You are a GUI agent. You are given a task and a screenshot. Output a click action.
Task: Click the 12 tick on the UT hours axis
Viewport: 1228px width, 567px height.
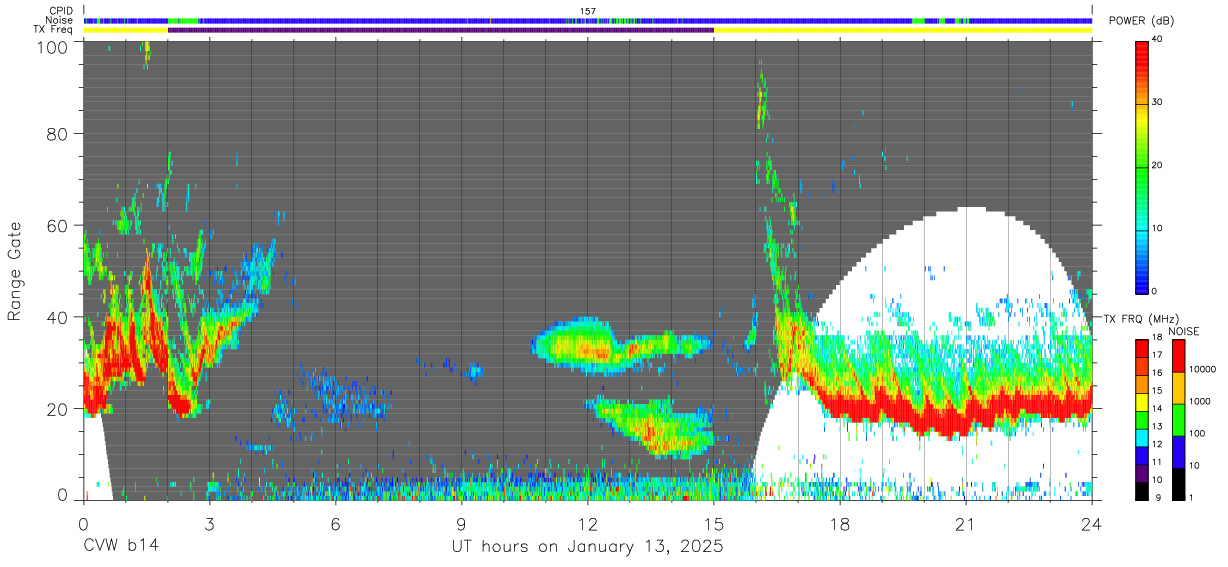pos(587,523)
